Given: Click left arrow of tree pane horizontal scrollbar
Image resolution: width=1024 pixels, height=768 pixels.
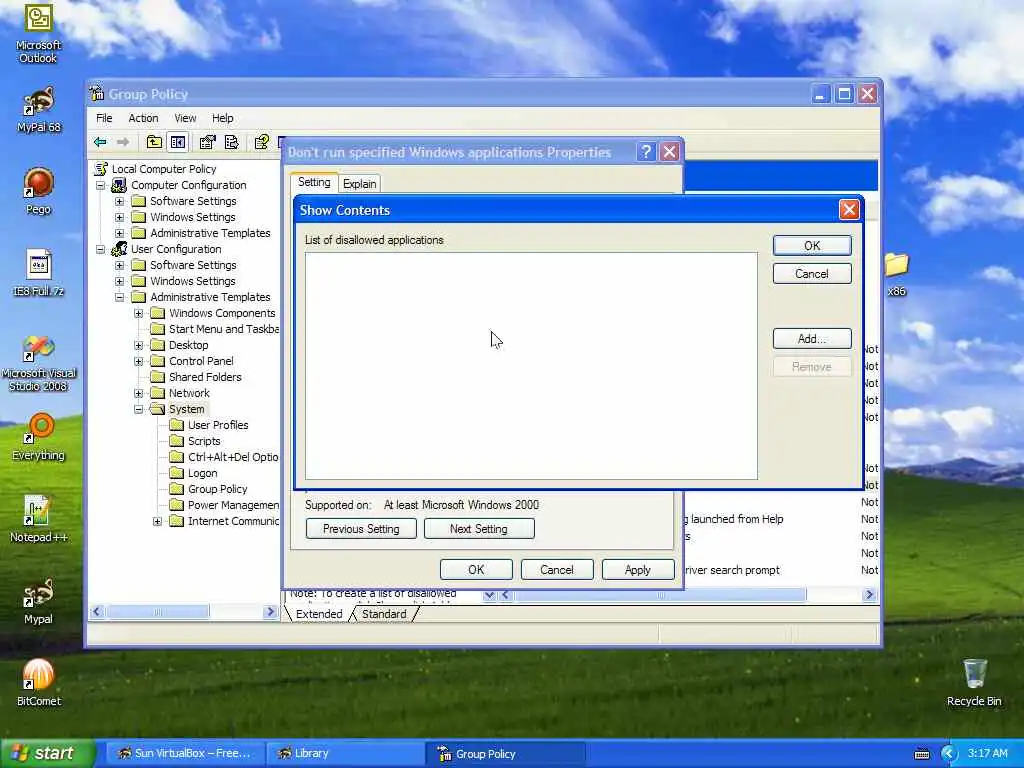Looking at the screenshot, I should click(x=97, y=612).
